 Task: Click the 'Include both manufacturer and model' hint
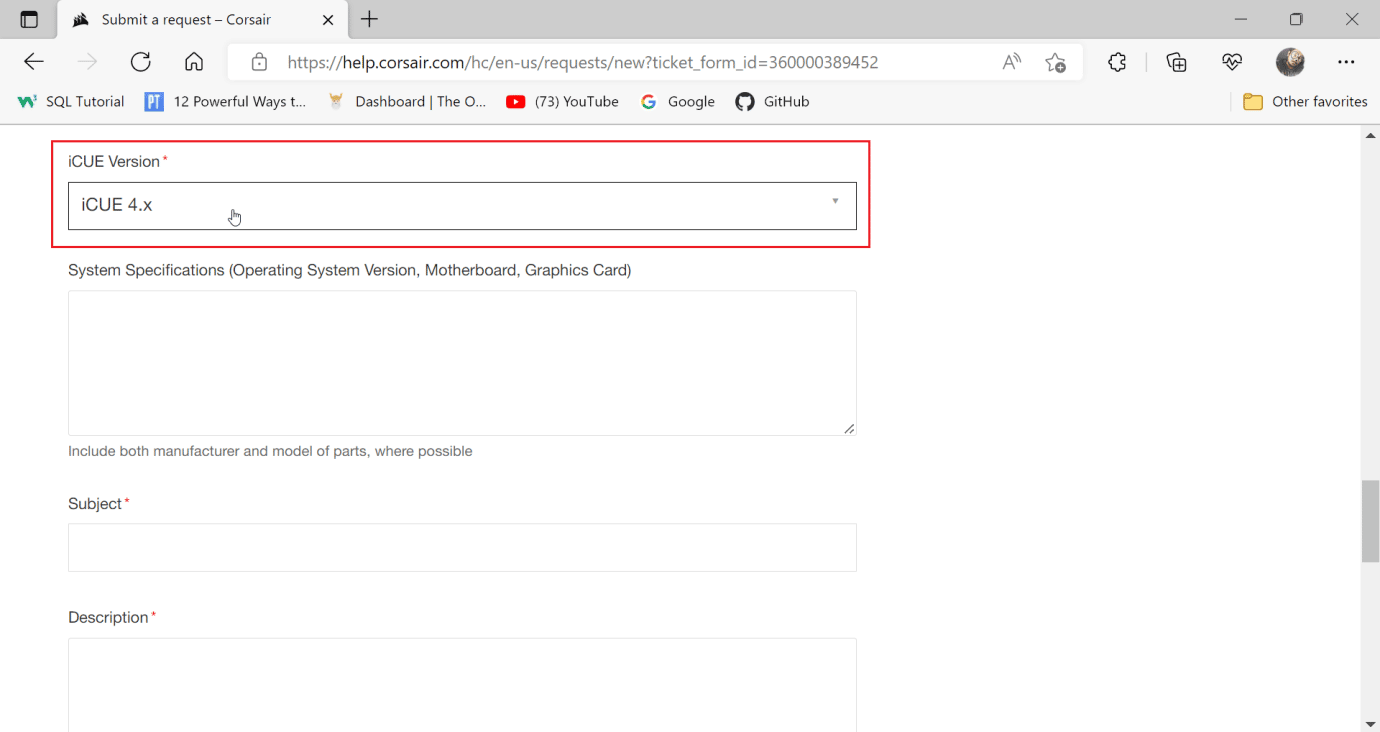tap(270, 451)
